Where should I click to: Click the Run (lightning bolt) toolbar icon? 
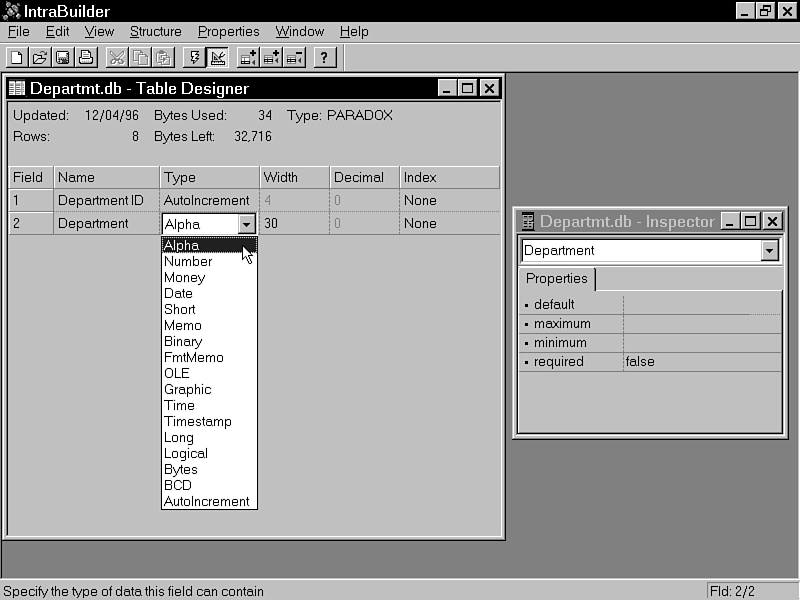tap(194, 57)
